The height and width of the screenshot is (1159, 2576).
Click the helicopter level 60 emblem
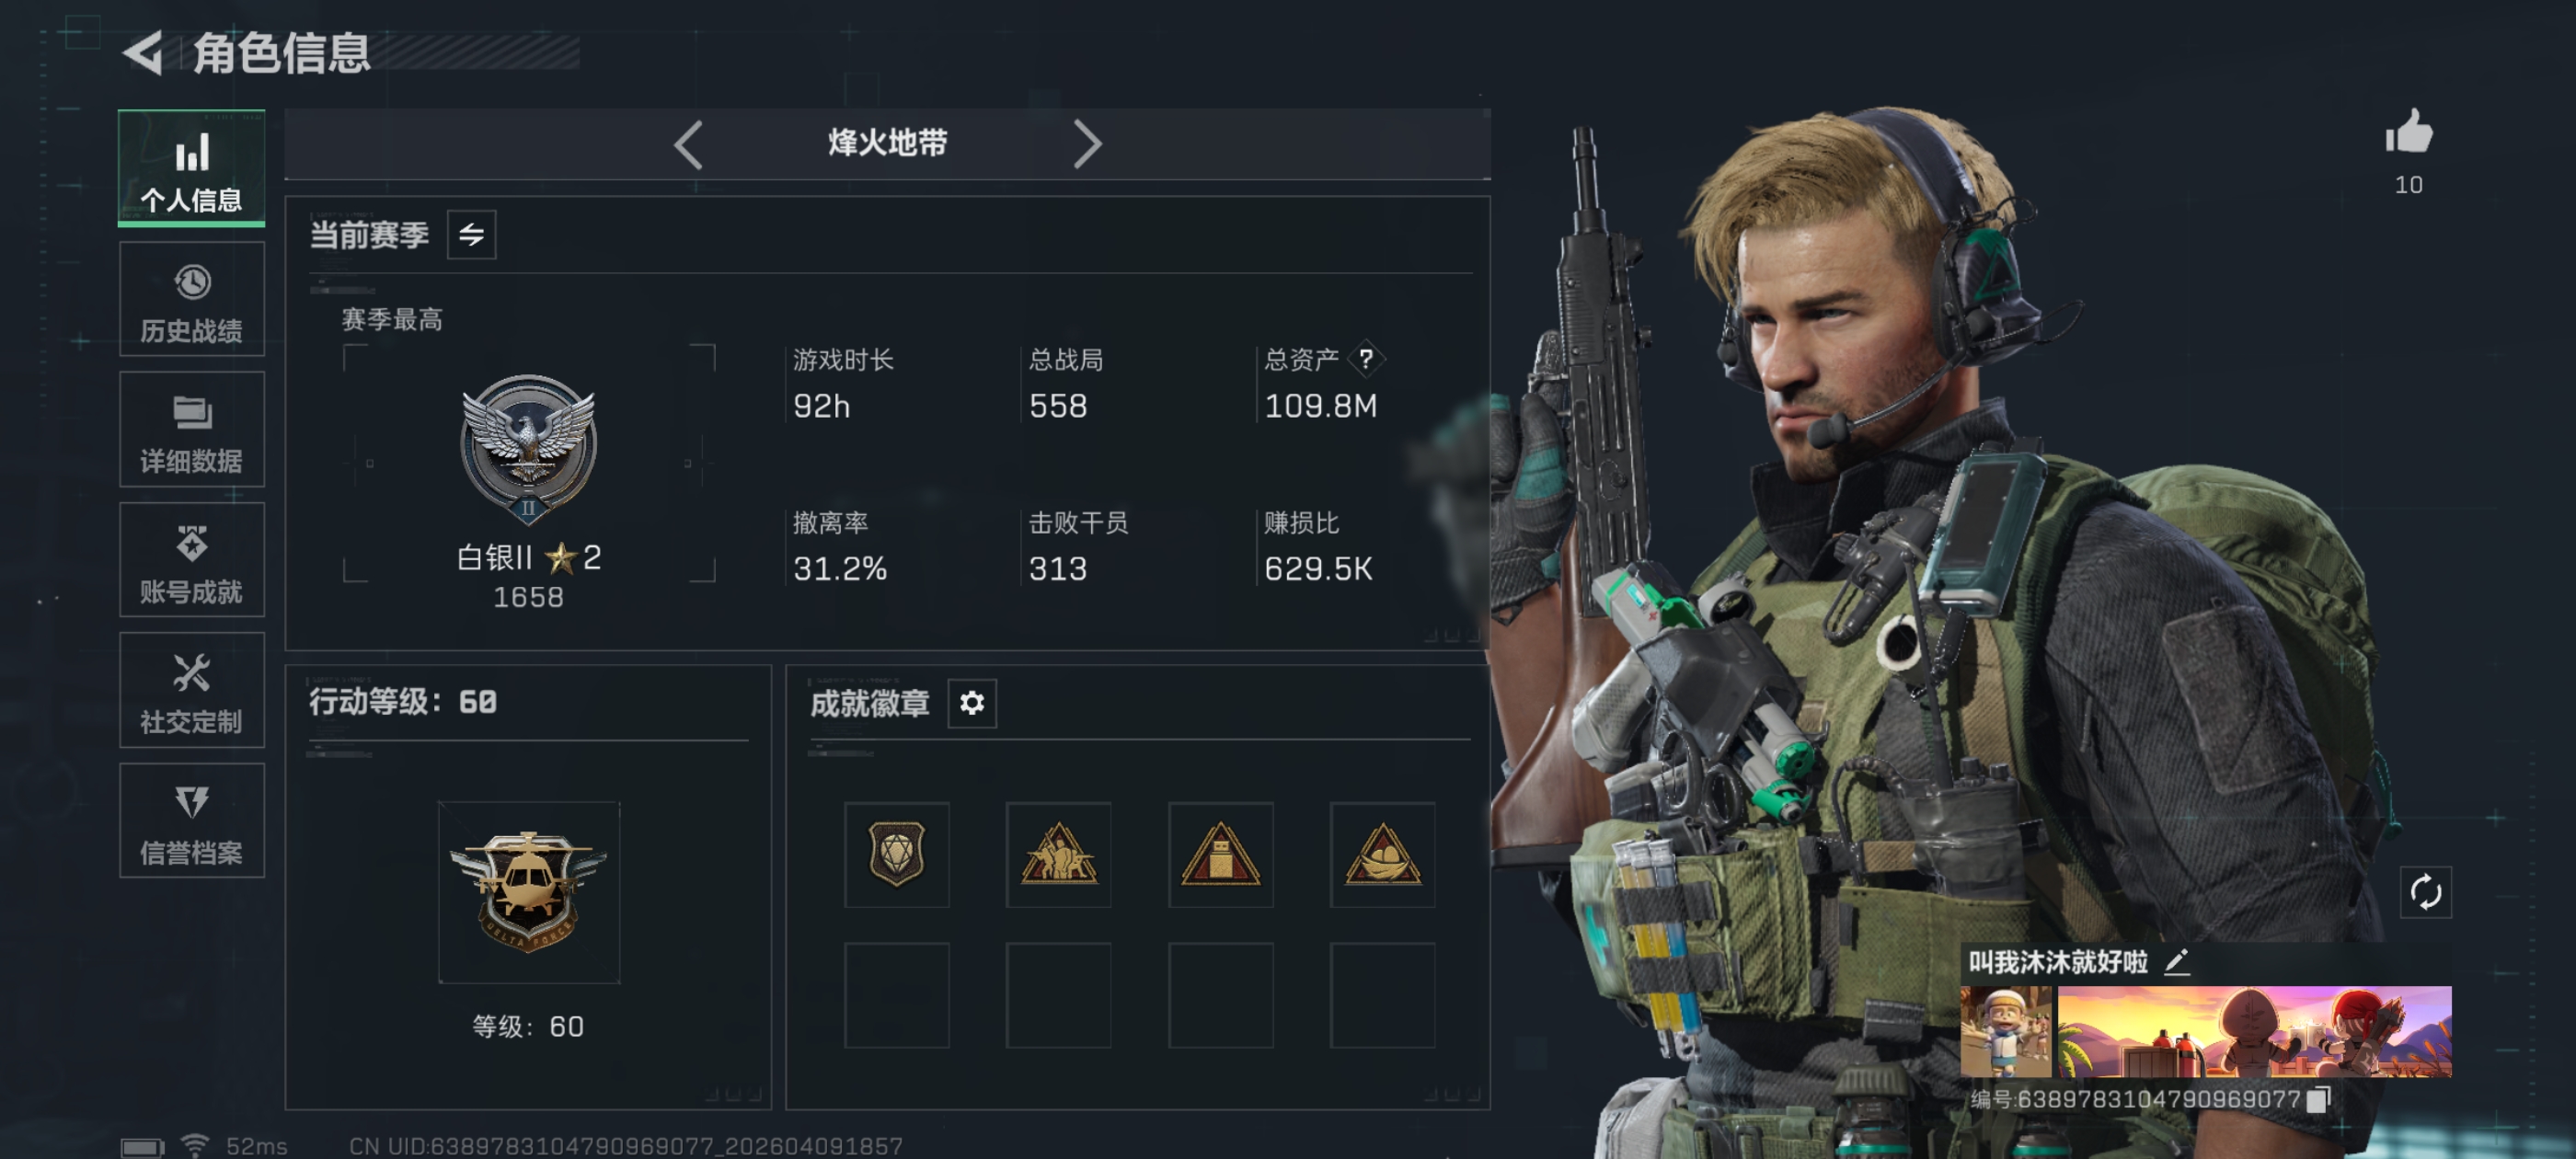528,892
